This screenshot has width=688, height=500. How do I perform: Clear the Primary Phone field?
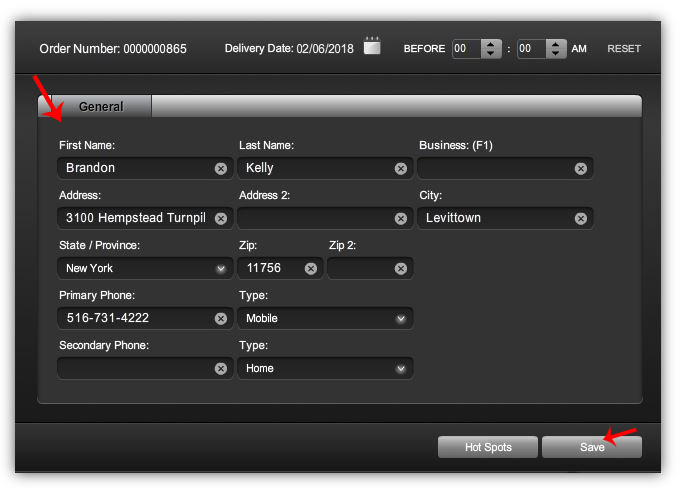pos(221,318)
